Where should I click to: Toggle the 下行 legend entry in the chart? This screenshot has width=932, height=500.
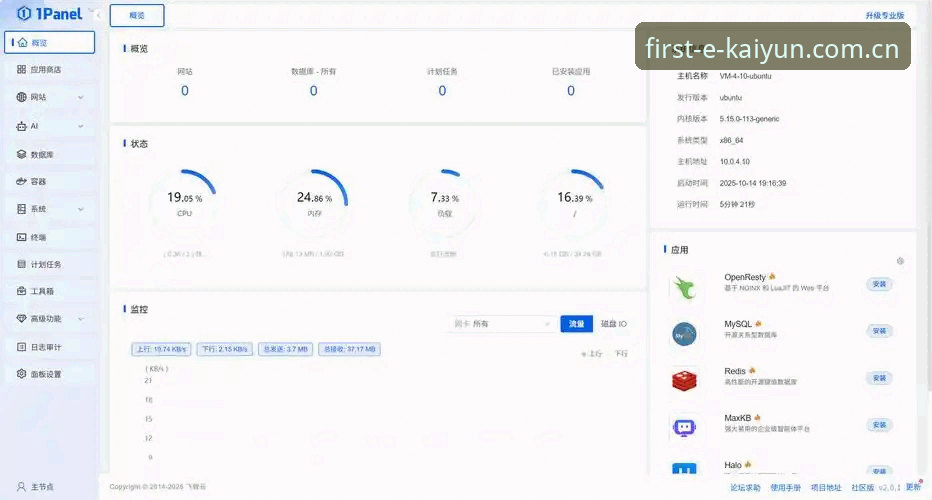pyautogui.click(x=621, y=354)
